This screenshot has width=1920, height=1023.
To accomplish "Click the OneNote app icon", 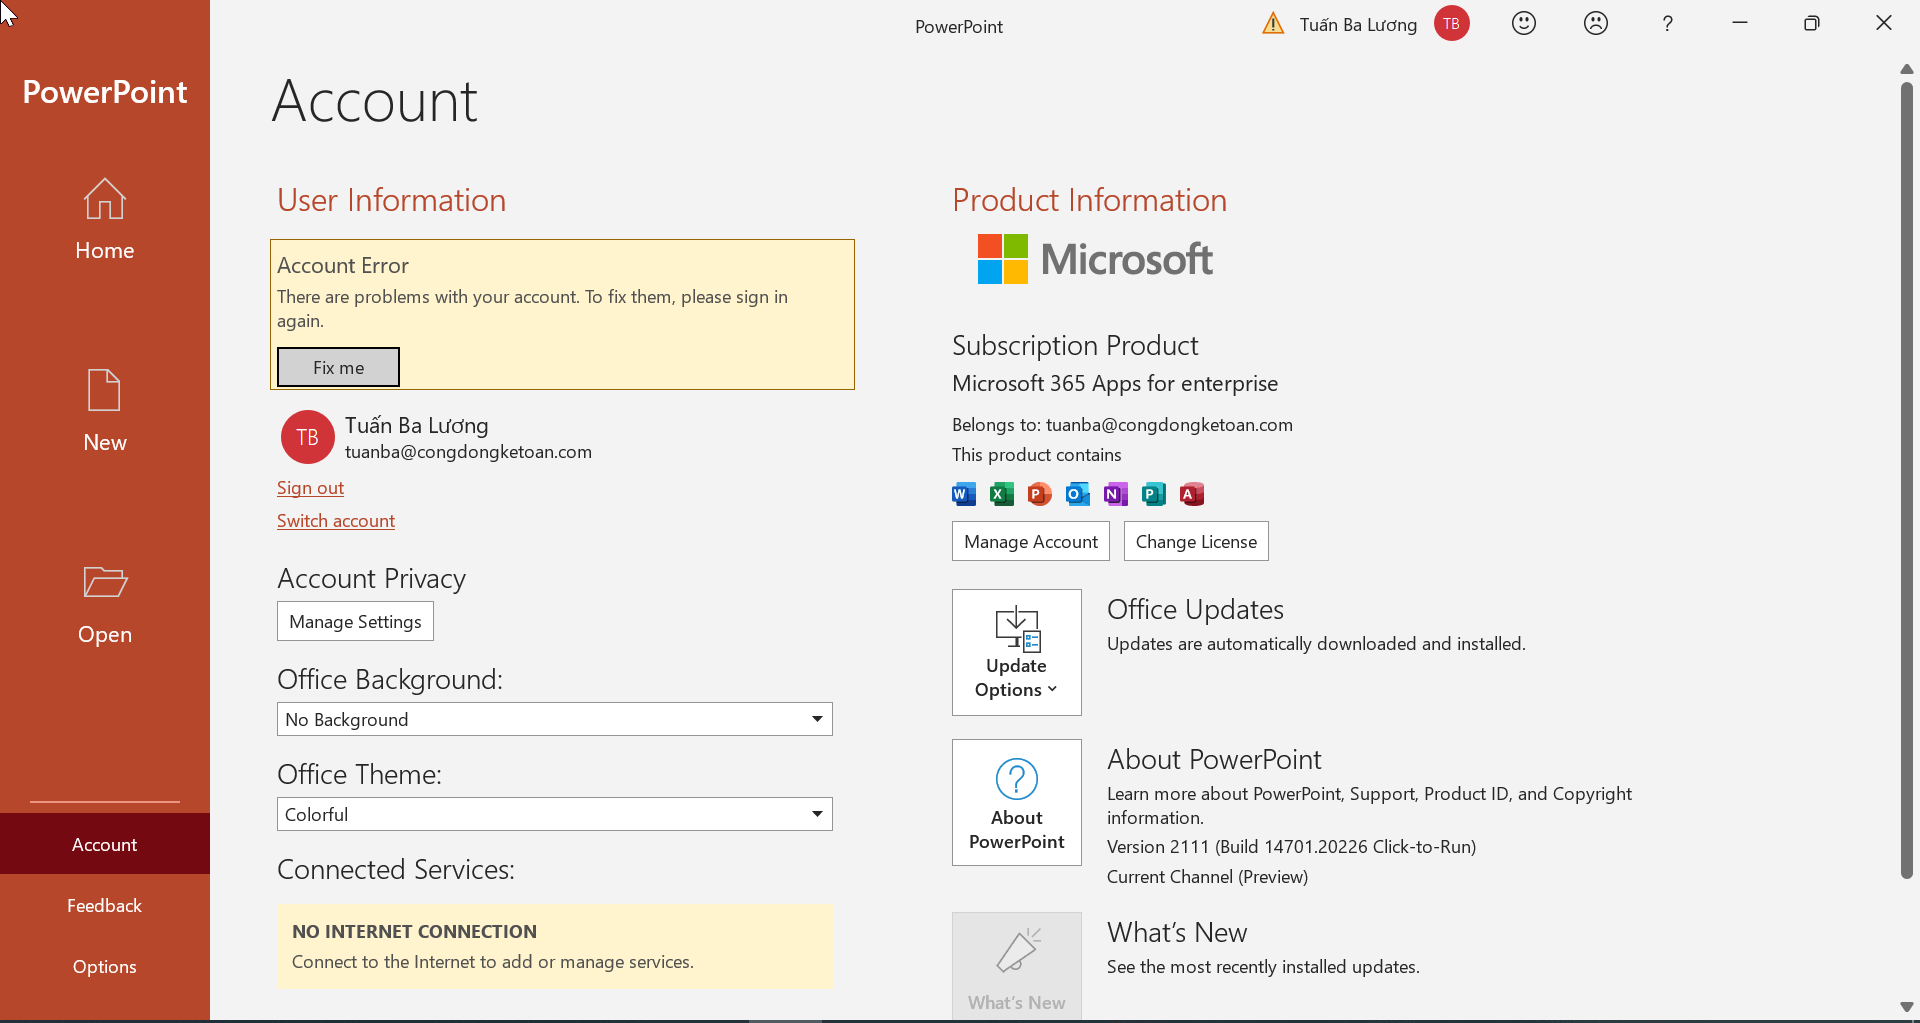I will tap(1116, 494).
